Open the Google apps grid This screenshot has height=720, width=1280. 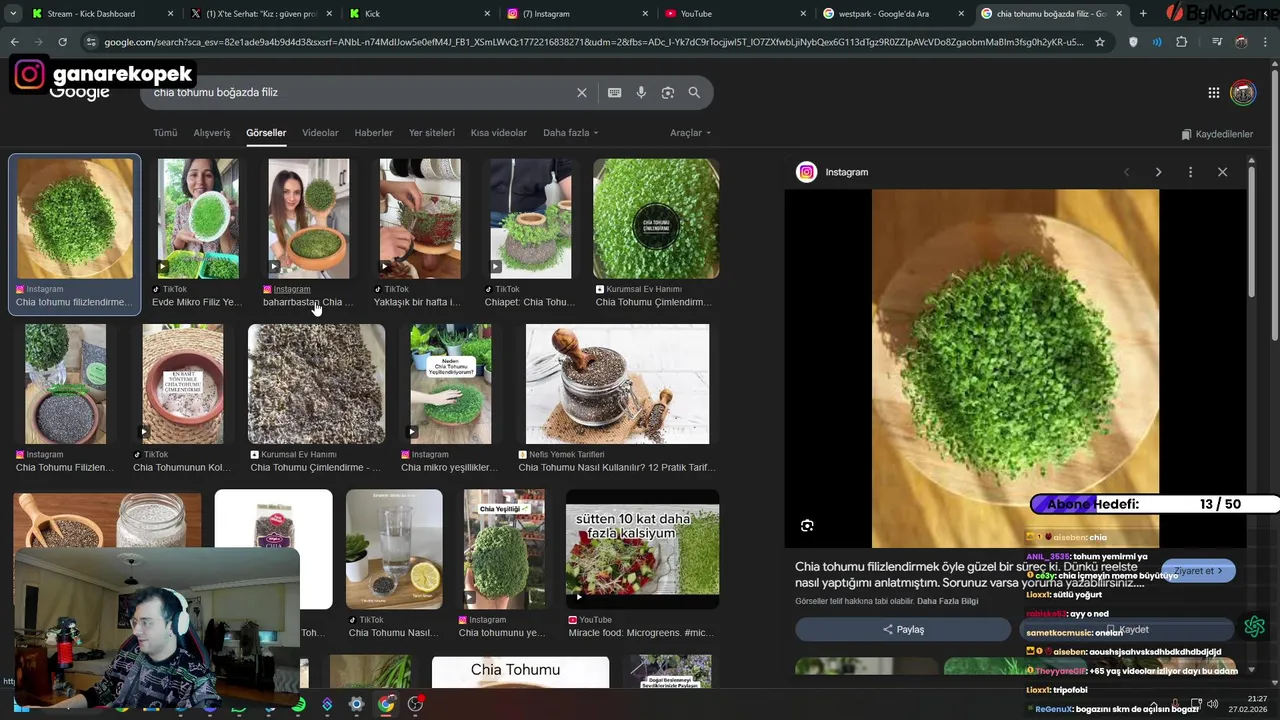click(1214, 93)
